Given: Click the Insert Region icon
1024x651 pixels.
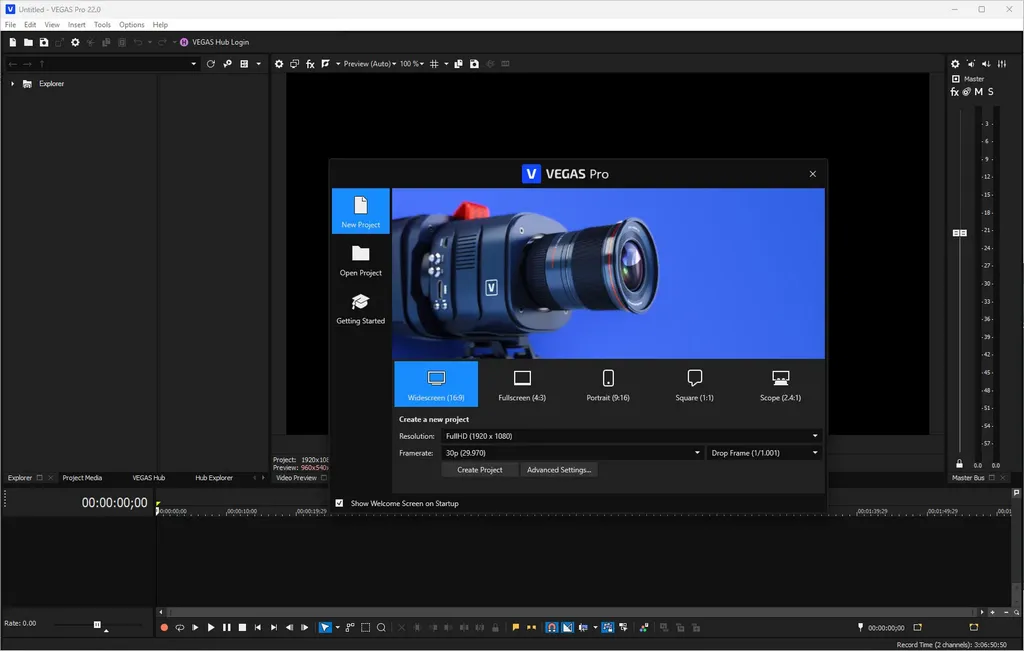Looking at the screenshot, I should (x=532, y=627).
